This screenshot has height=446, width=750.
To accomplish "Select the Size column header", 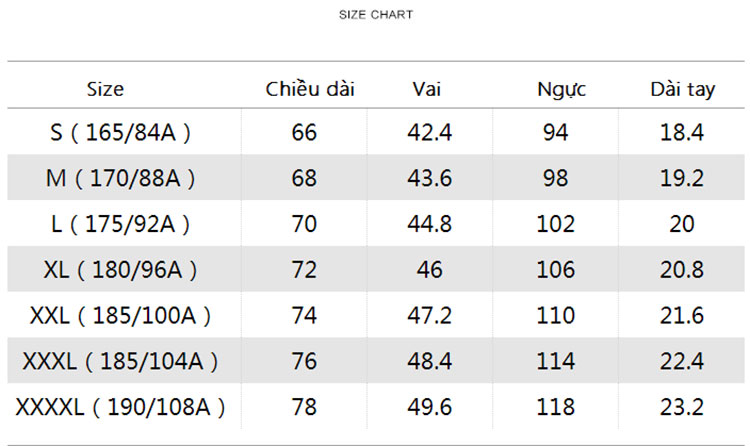I will tap(105, 89).
